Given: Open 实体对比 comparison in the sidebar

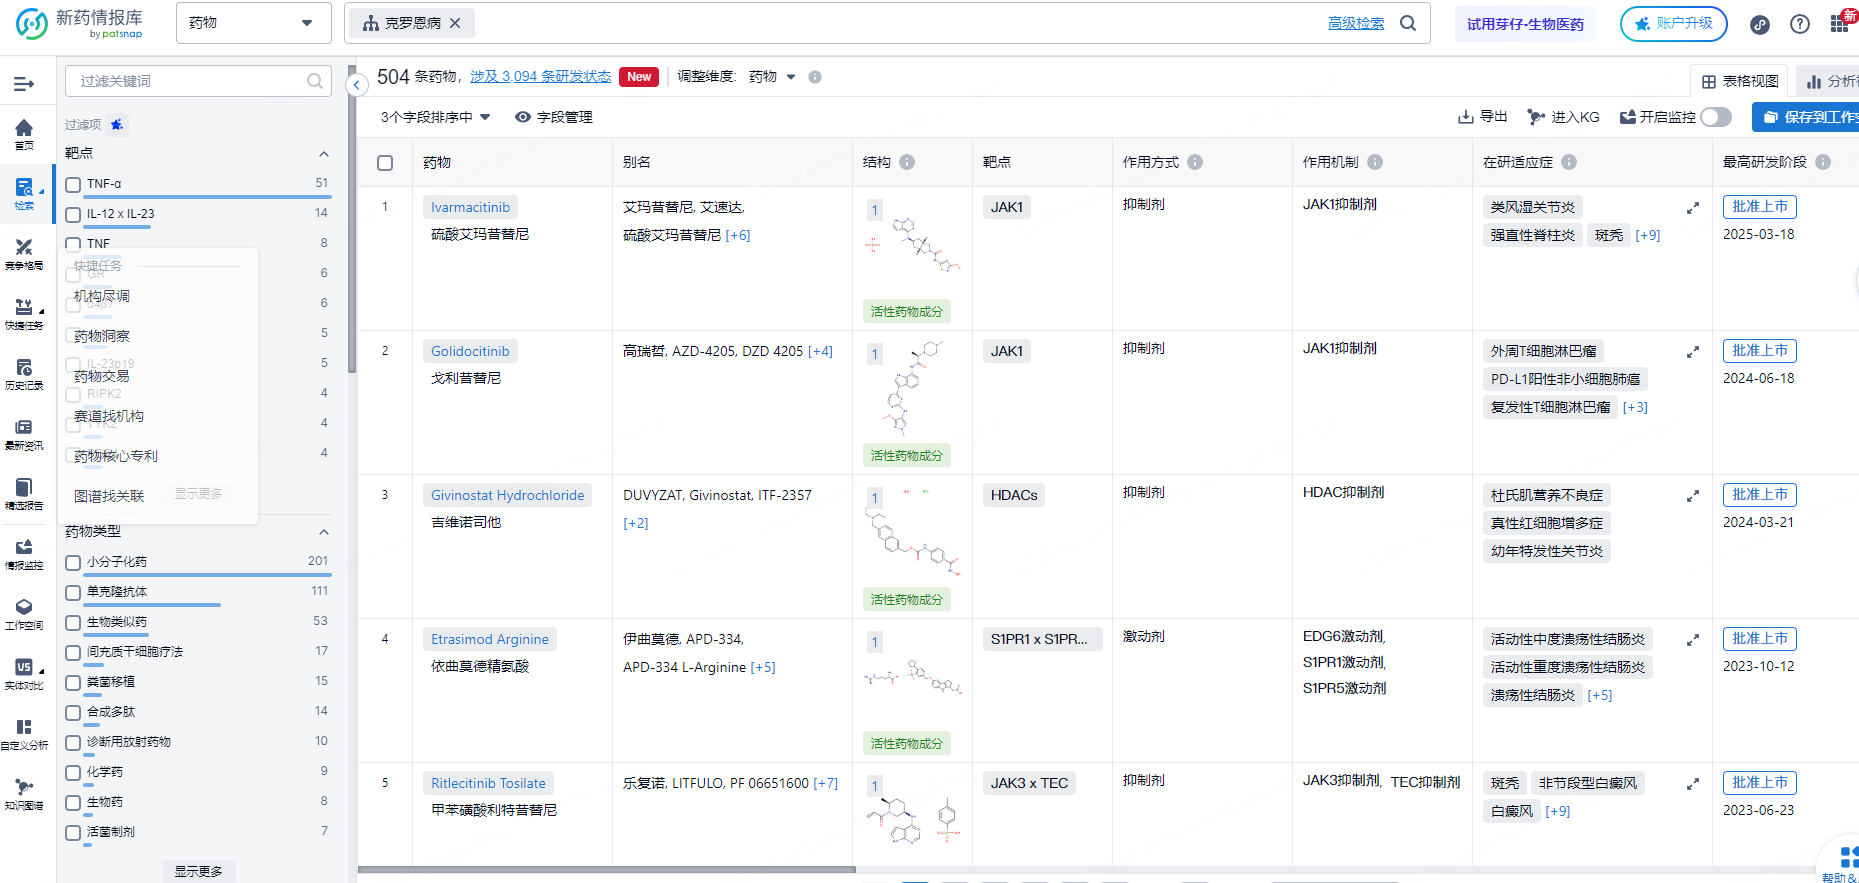Looking at the screenshot, I should pos(24,674).
